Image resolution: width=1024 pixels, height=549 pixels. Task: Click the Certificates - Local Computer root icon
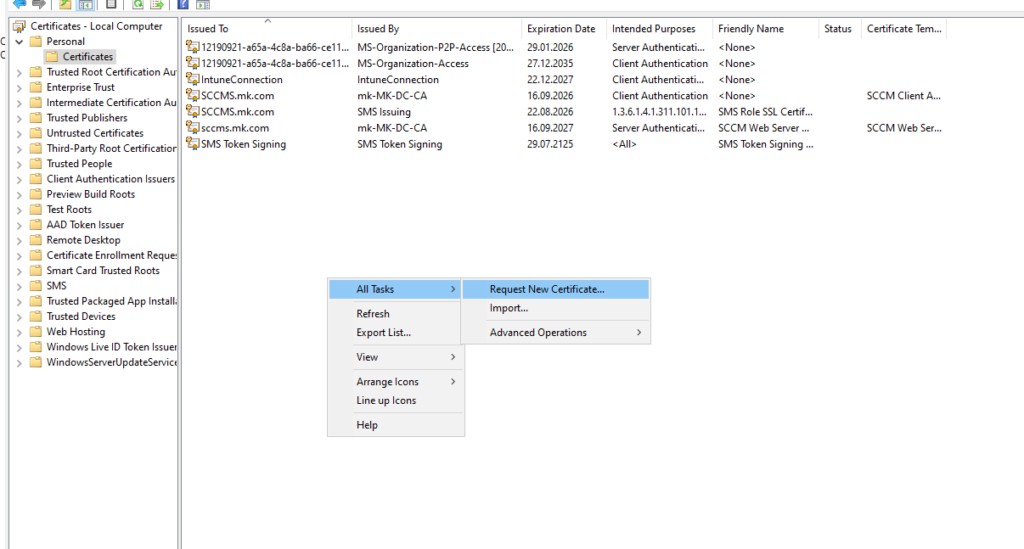tap(20, 26)
